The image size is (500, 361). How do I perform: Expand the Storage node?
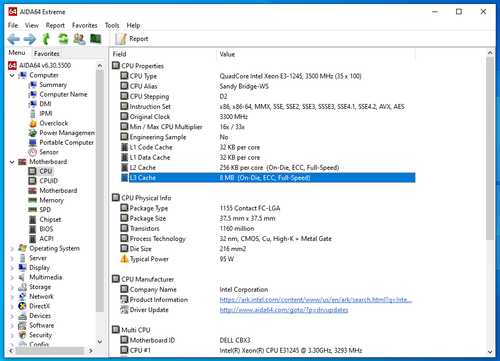(12, 287)
